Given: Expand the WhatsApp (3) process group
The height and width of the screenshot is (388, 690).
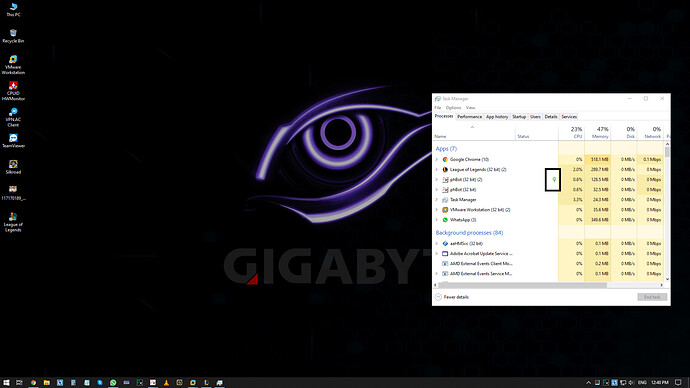Looking at the screenshot, I should pyautogui.click(x=437, y=220).
